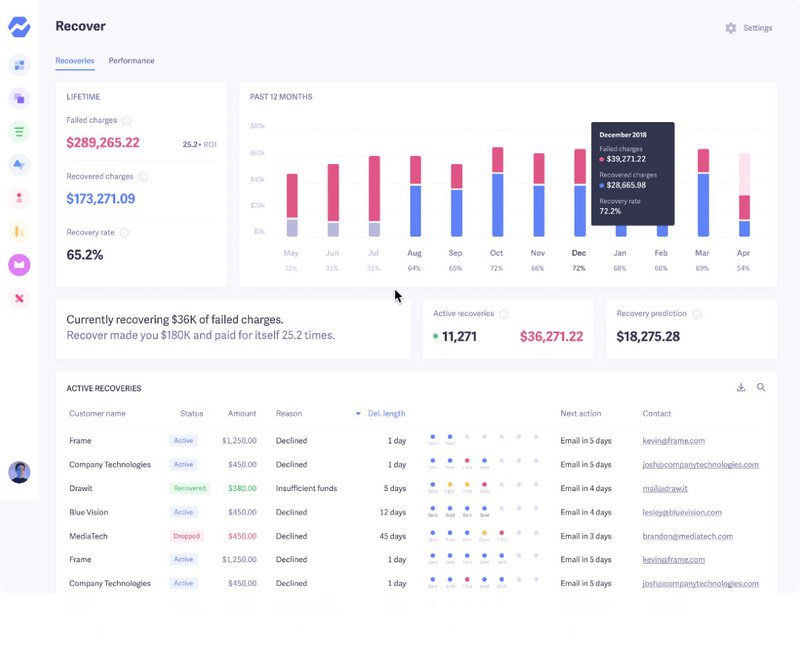The image size is (800, 662).
Task: Toggle the Dropped badge for MediaTech
Action: [186, 536]
